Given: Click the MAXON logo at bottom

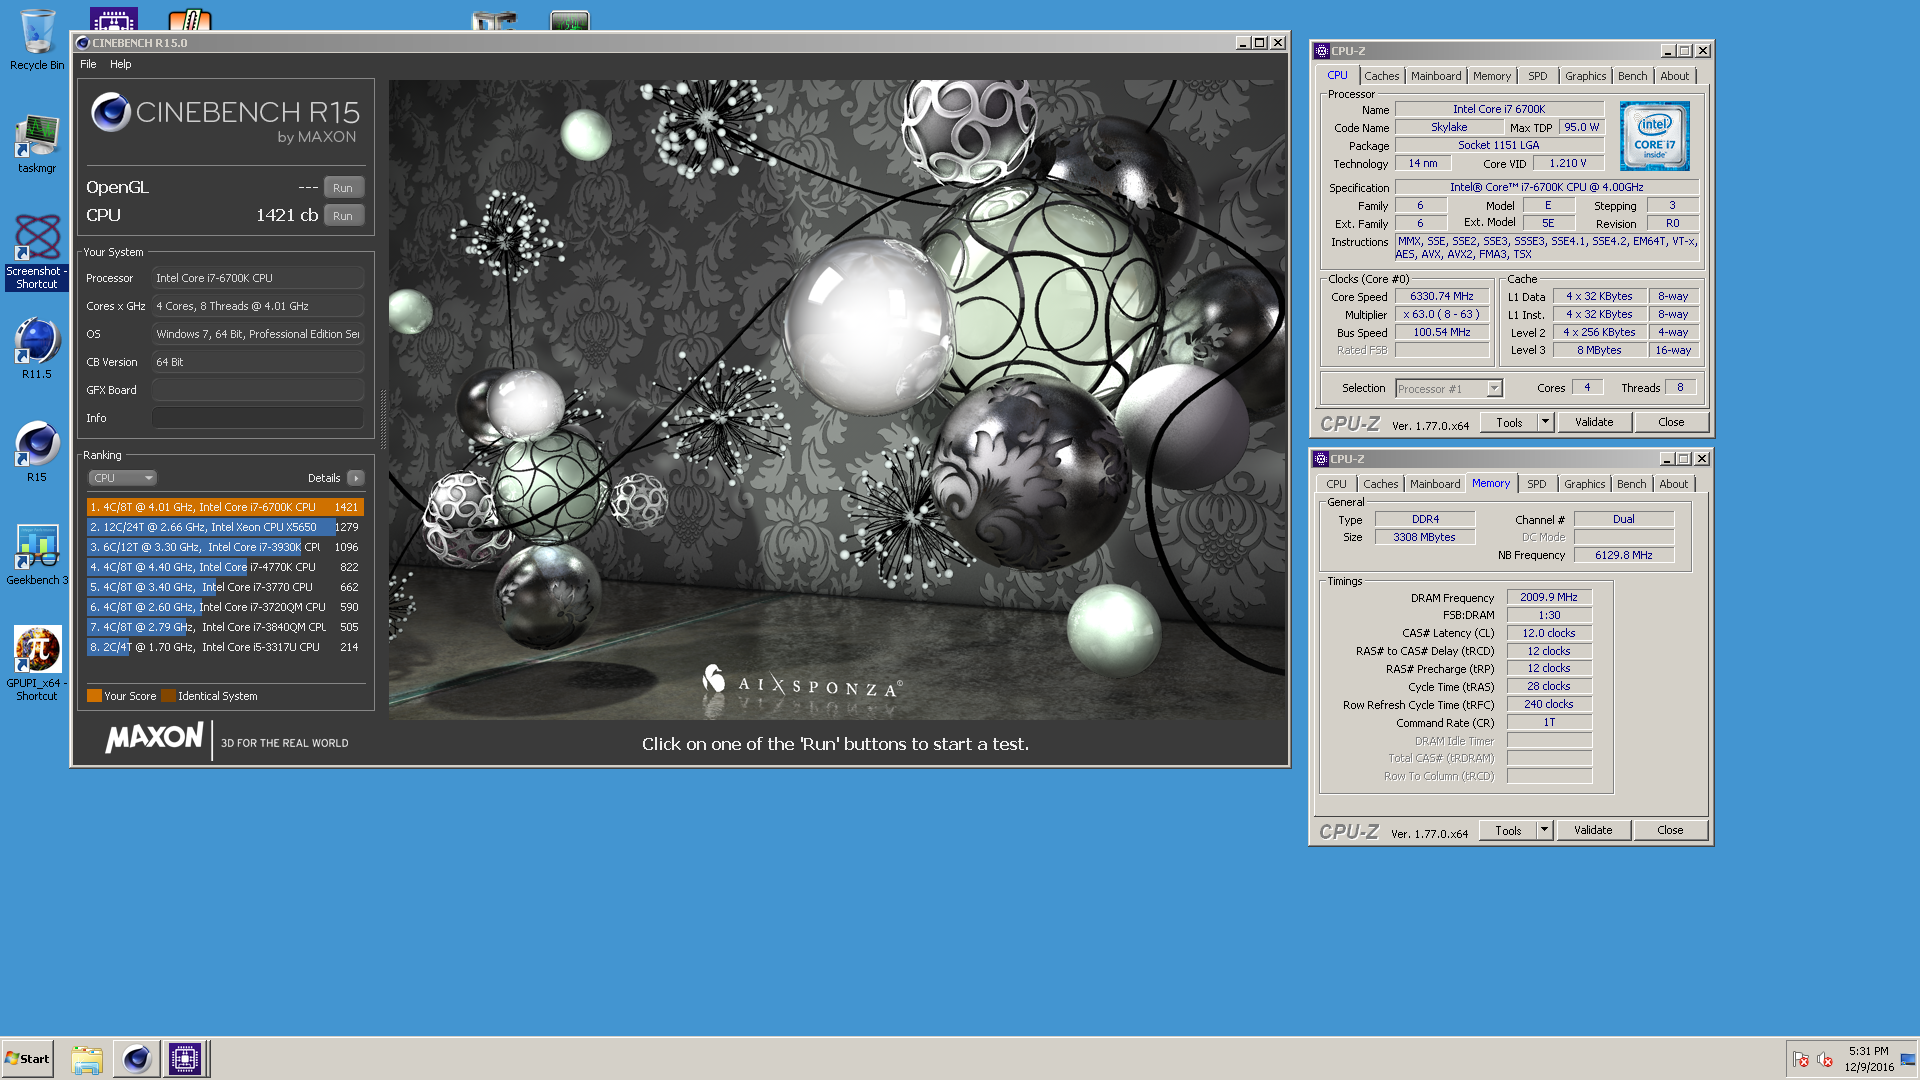Looking at the screenshot, I should click(x=154, y=739).
